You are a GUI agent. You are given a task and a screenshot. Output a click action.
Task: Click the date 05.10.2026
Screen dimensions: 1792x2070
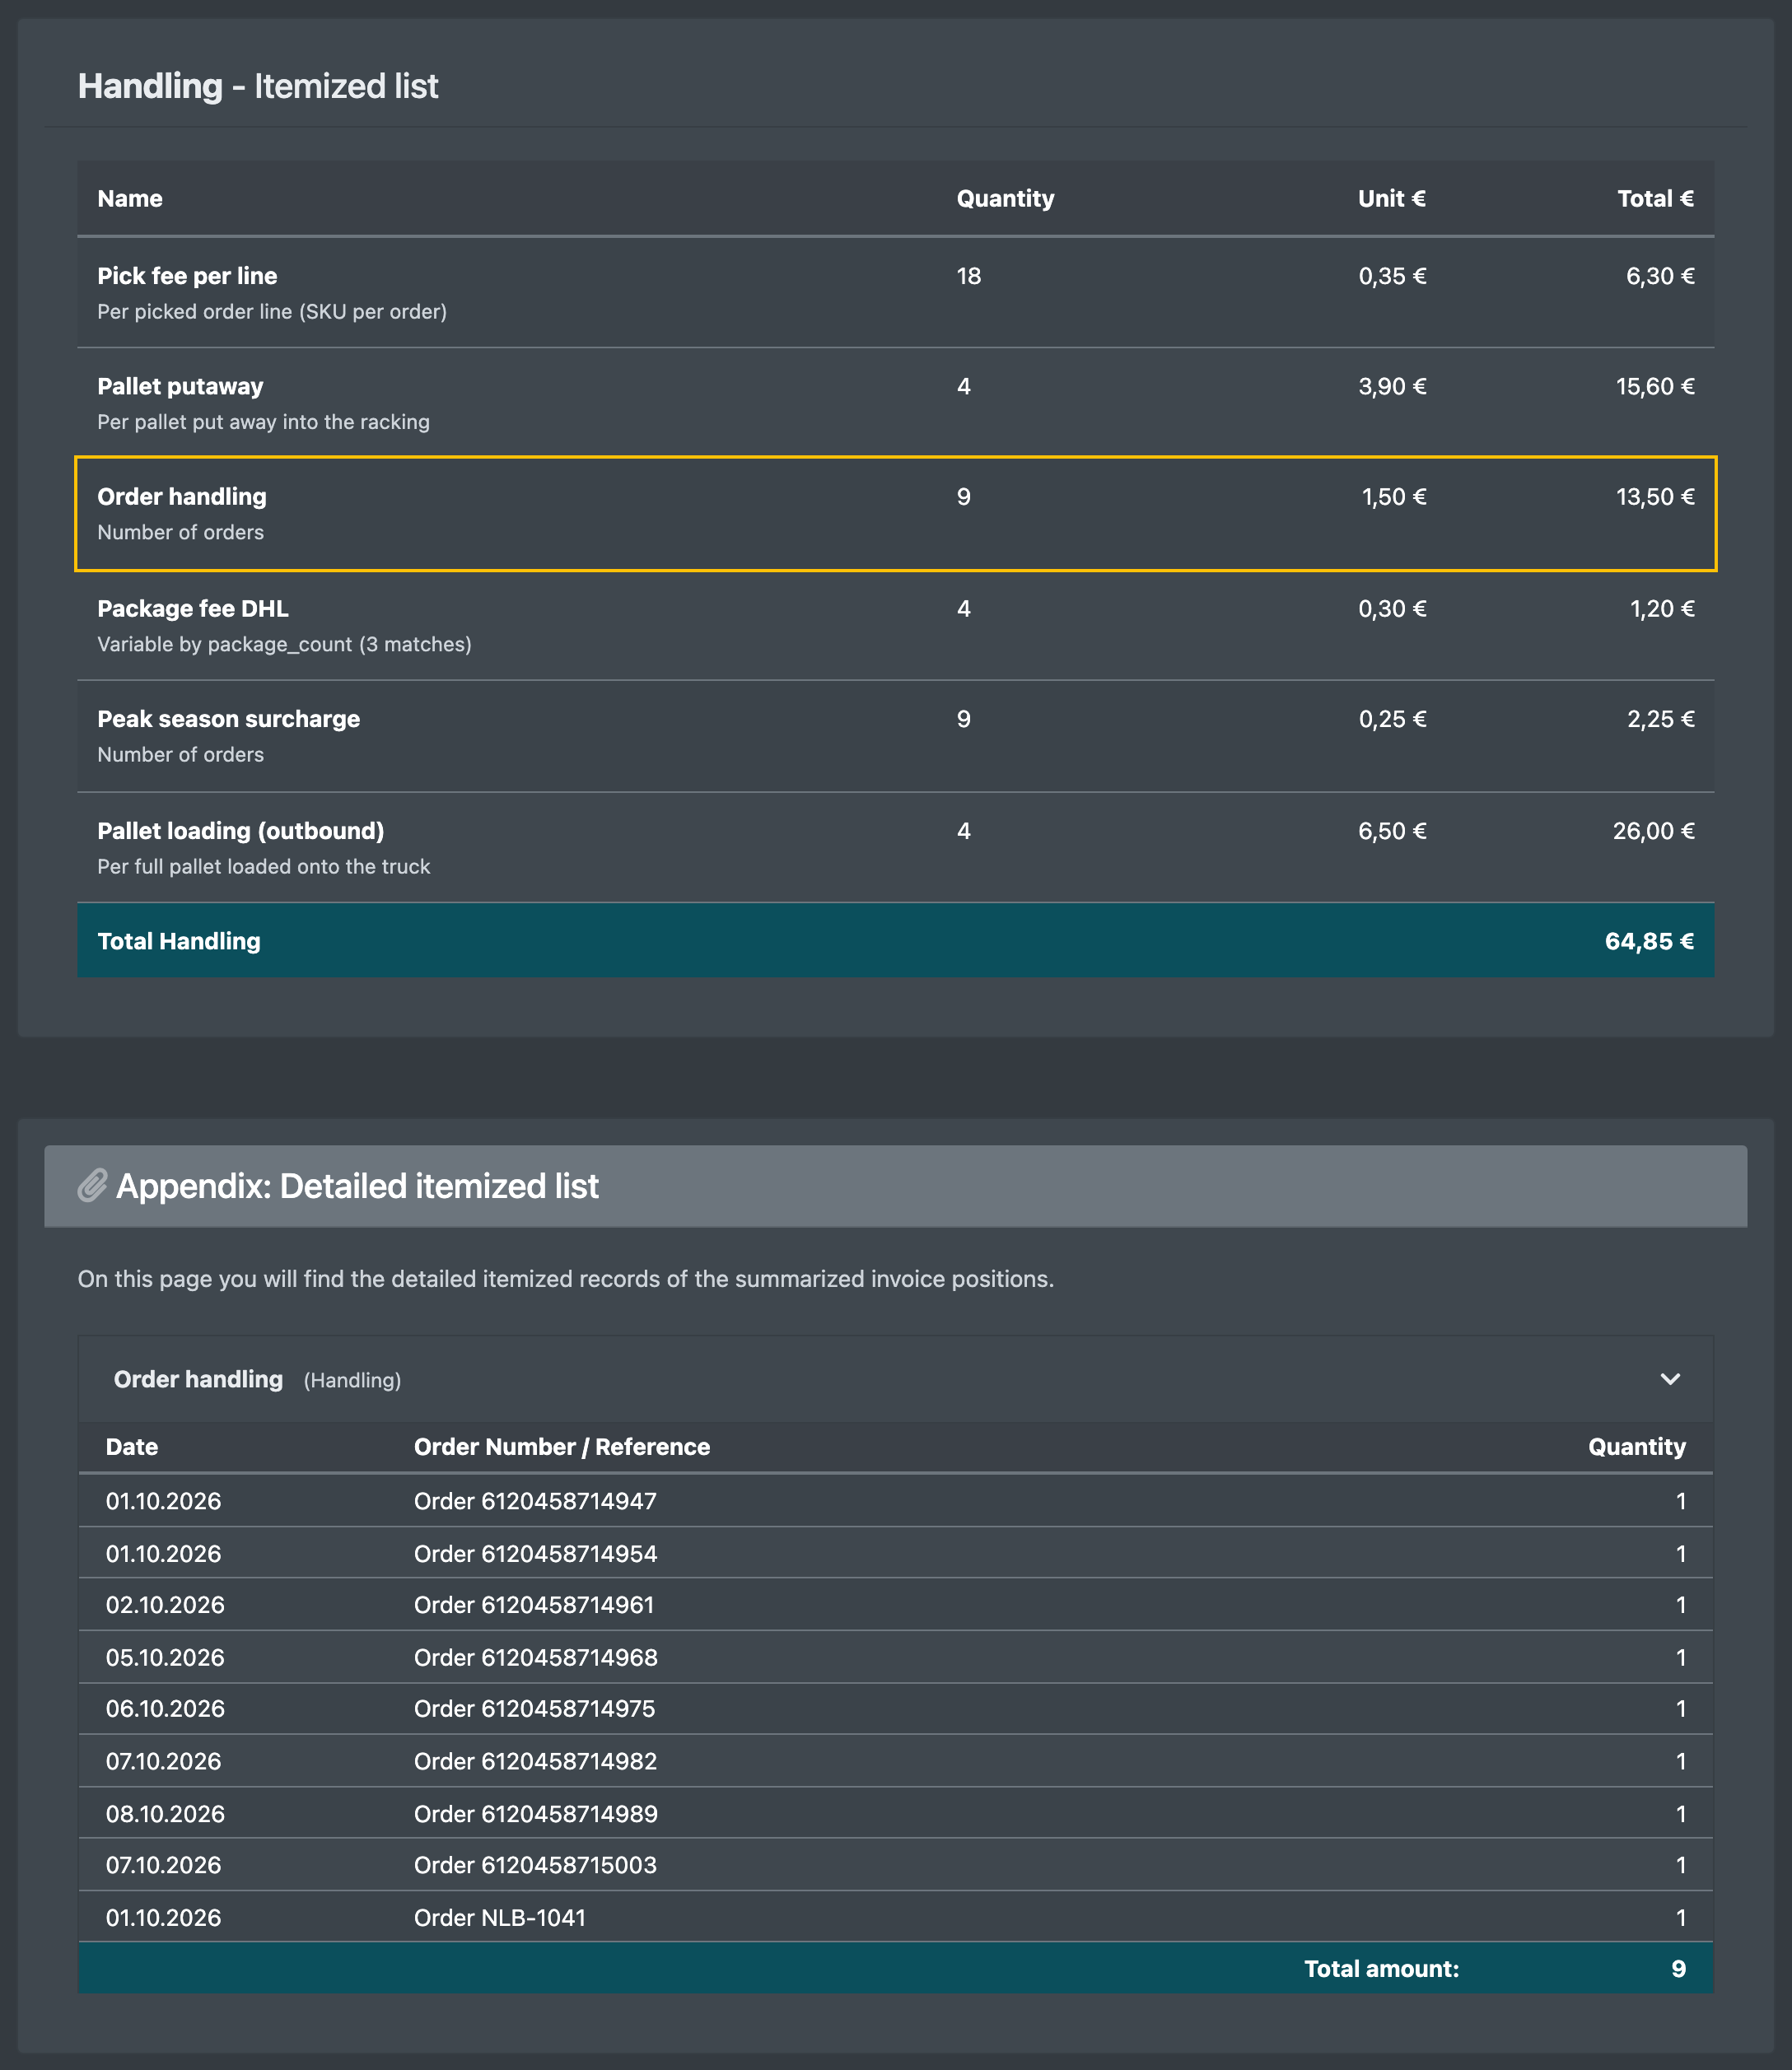(x=165, y=1658)
